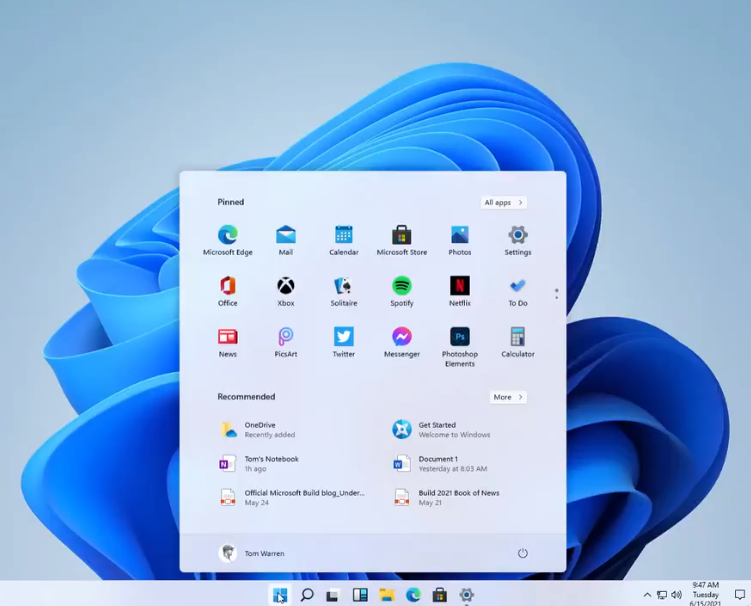Open Microsoft Store pinned tile

pyautogui.click(x=402, y=240)
